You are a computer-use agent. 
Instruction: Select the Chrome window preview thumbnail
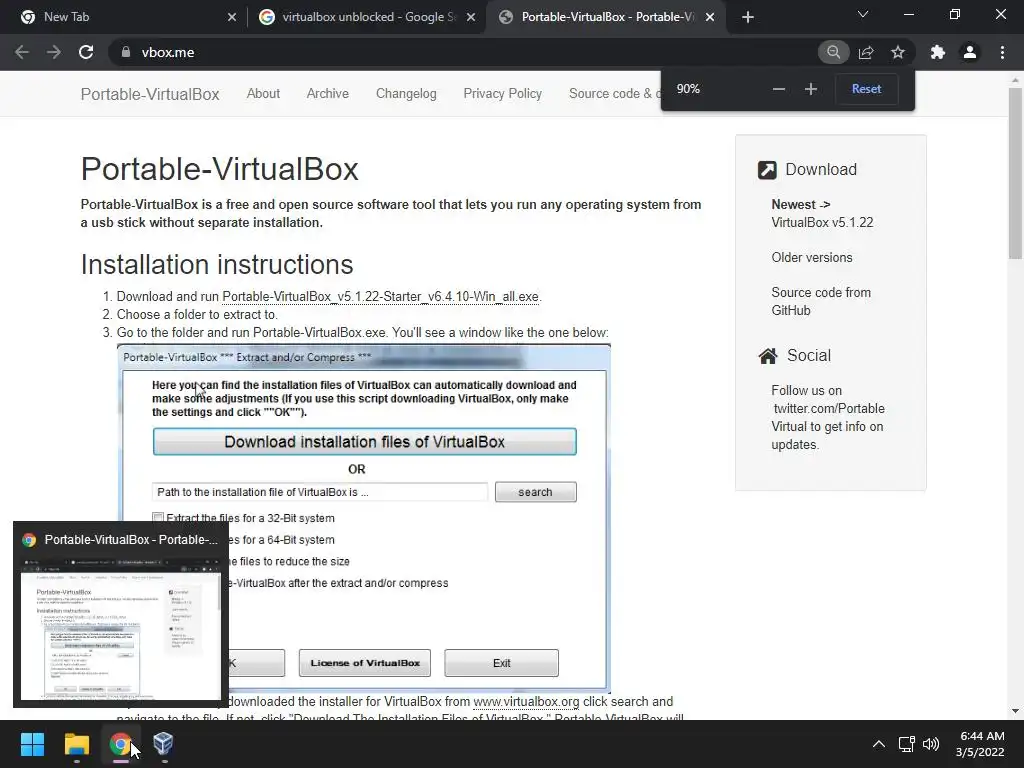point(121,615)
